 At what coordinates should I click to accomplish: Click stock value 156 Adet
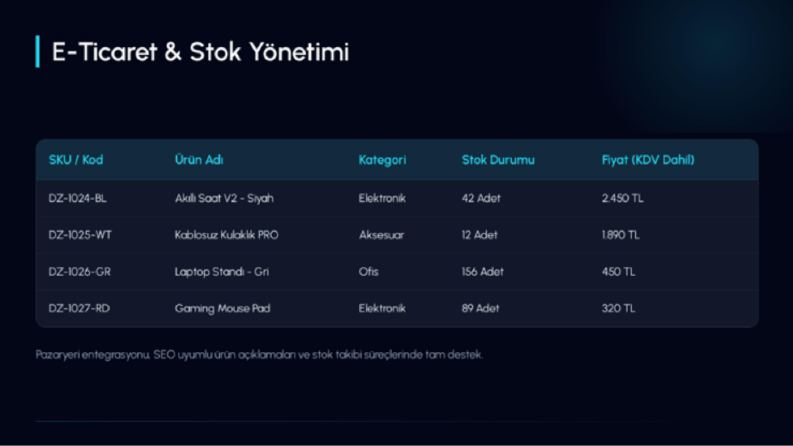coord(482,272)
